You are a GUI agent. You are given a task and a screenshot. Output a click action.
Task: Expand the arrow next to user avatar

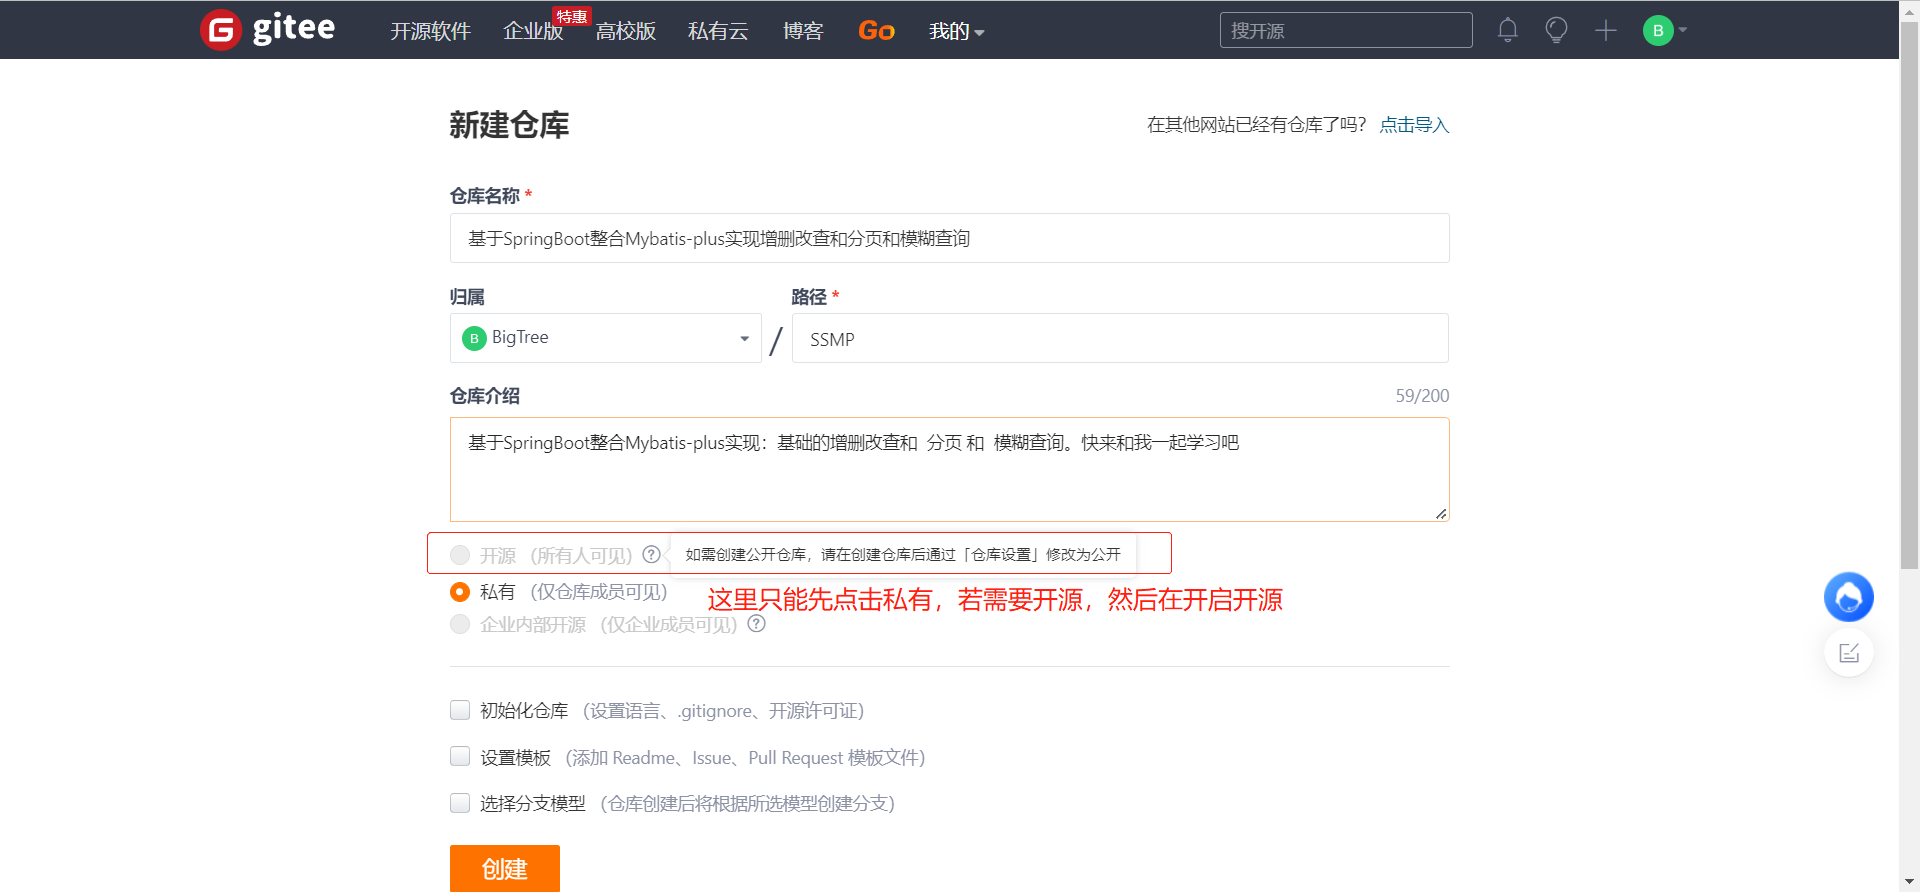(x=1683, y=30)
